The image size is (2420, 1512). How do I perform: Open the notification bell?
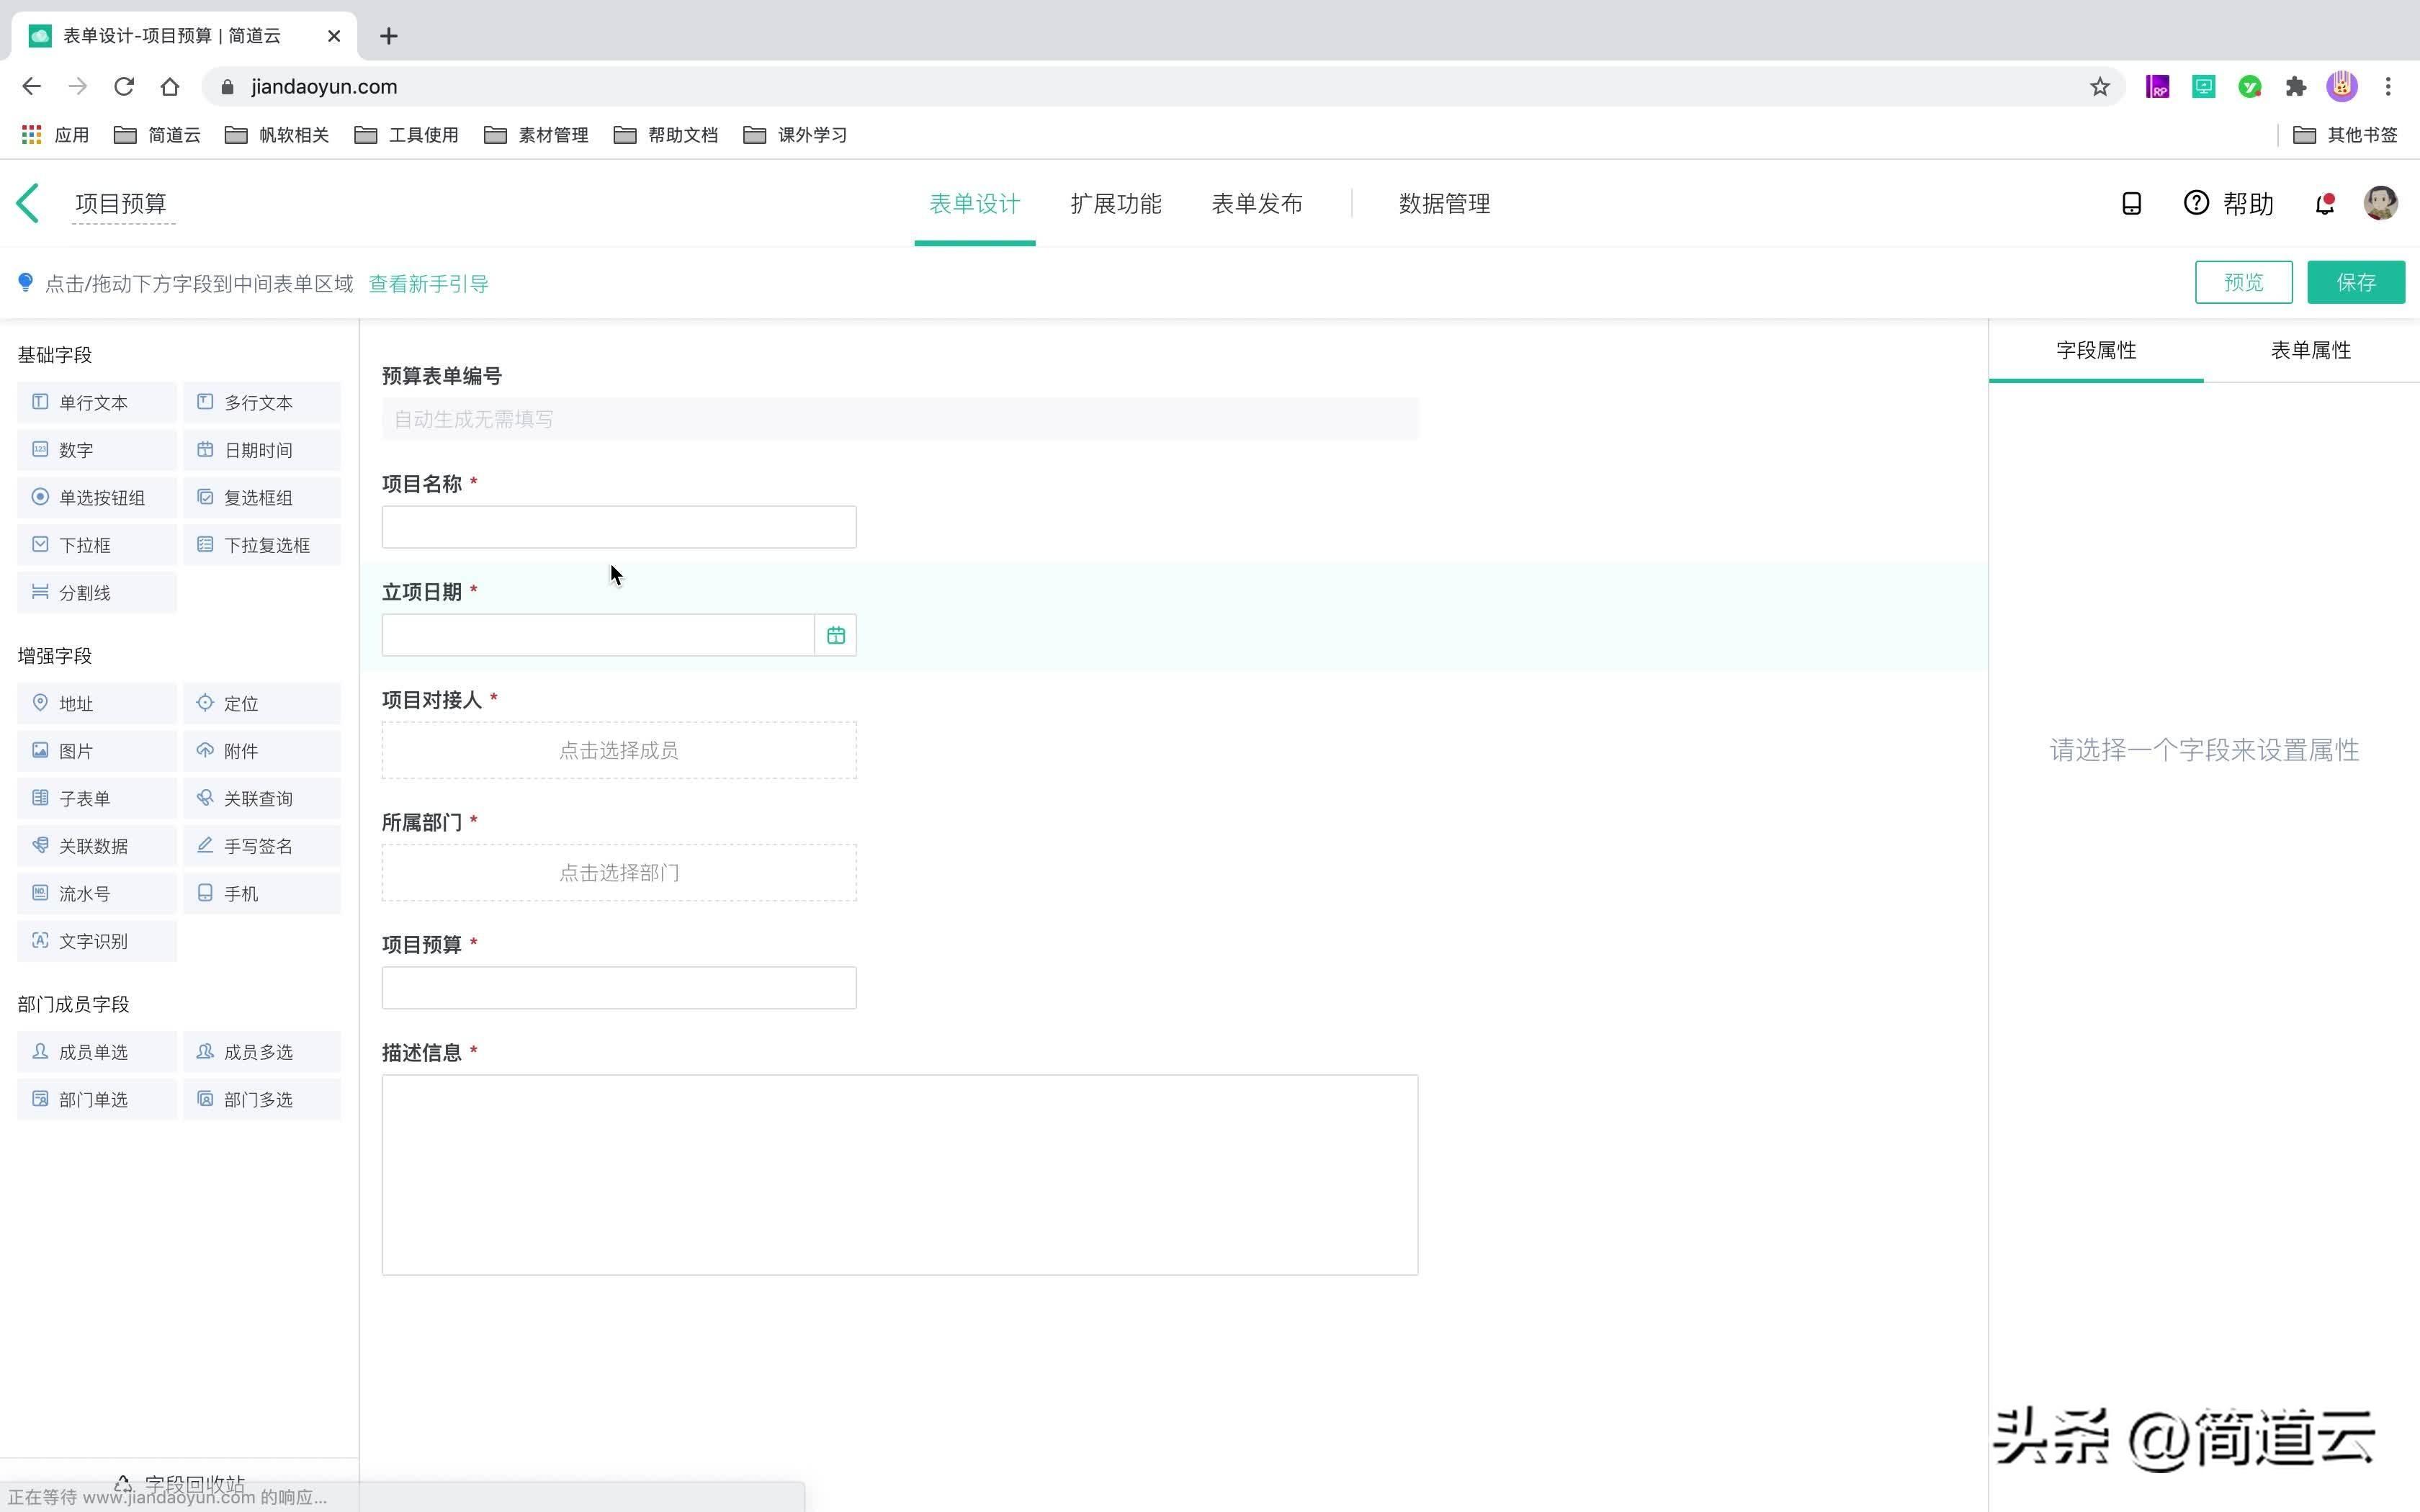(2324, 203)
